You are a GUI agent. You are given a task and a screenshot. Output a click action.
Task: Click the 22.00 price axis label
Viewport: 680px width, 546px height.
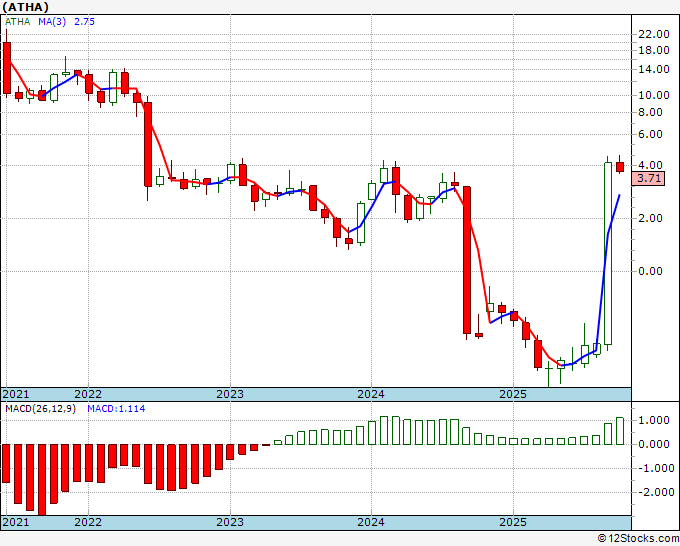[654, 34]
